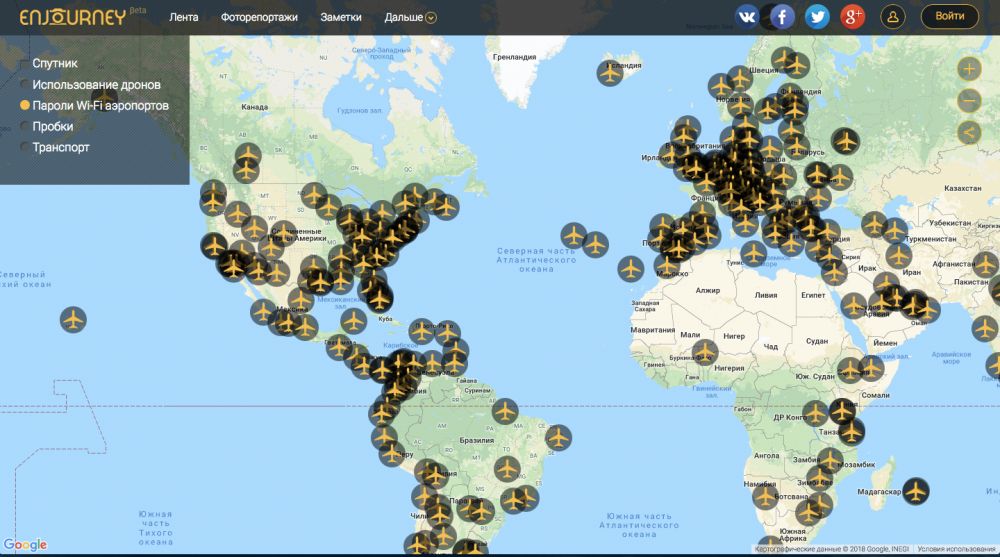Click the Ангола country label
The height and width of the screenshot is (557, 1000).
pyautogui.click(x=766, y=456)
